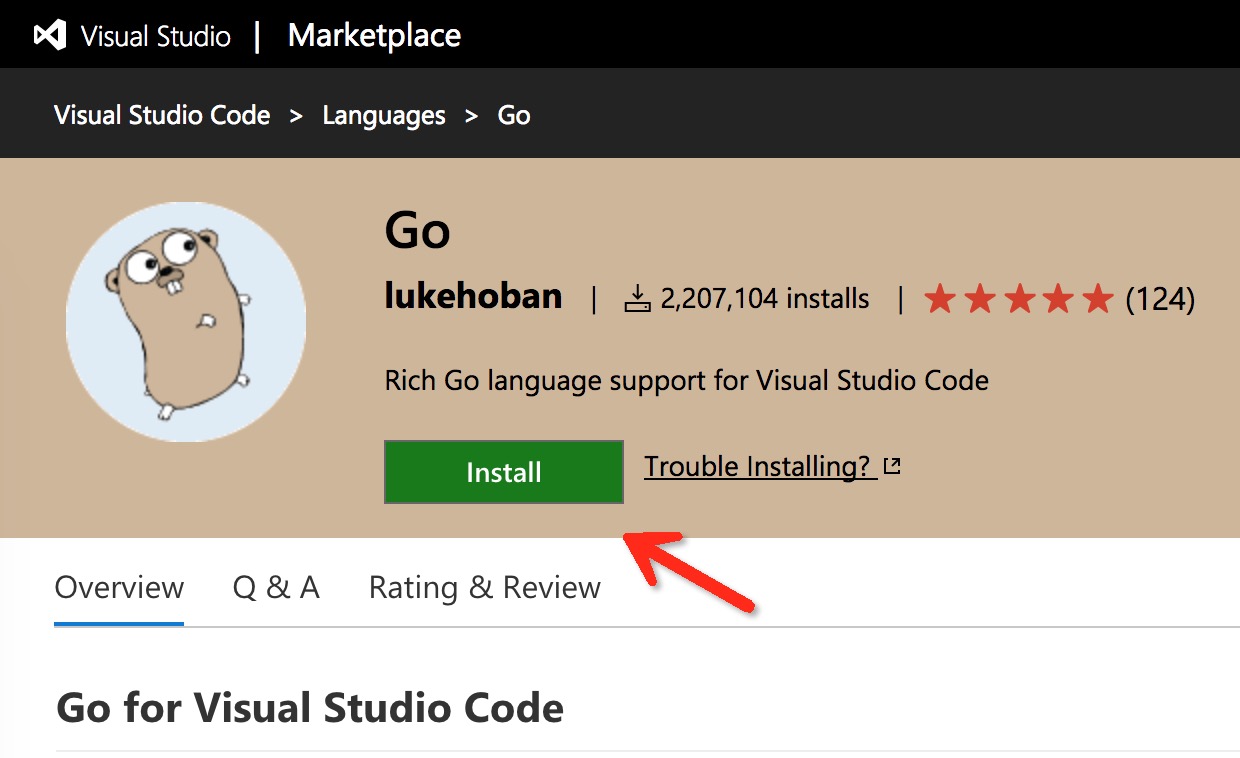The width and height of the screenshot is (1240, 758).
Task: Click the fifth rating star
Action: pyautogui.click(x=1098, y=298)
